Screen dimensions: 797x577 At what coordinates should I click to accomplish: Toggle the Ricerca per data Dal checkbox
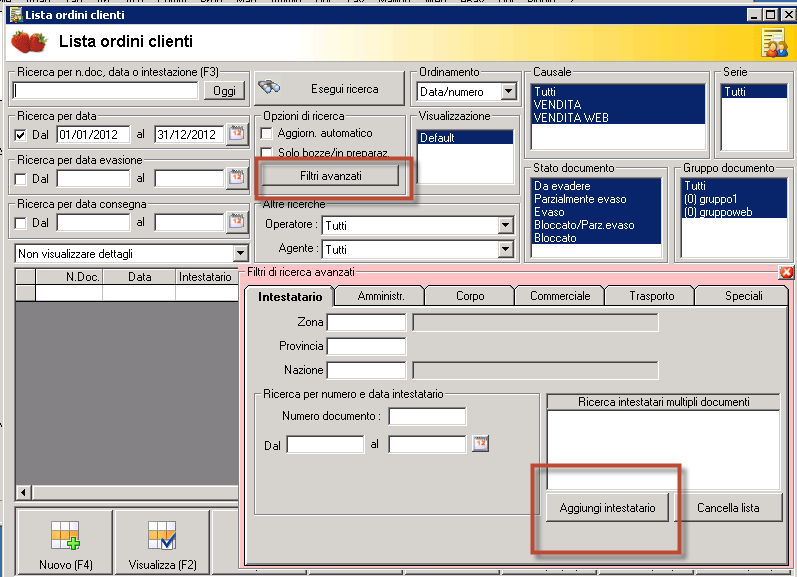point(20,135)
